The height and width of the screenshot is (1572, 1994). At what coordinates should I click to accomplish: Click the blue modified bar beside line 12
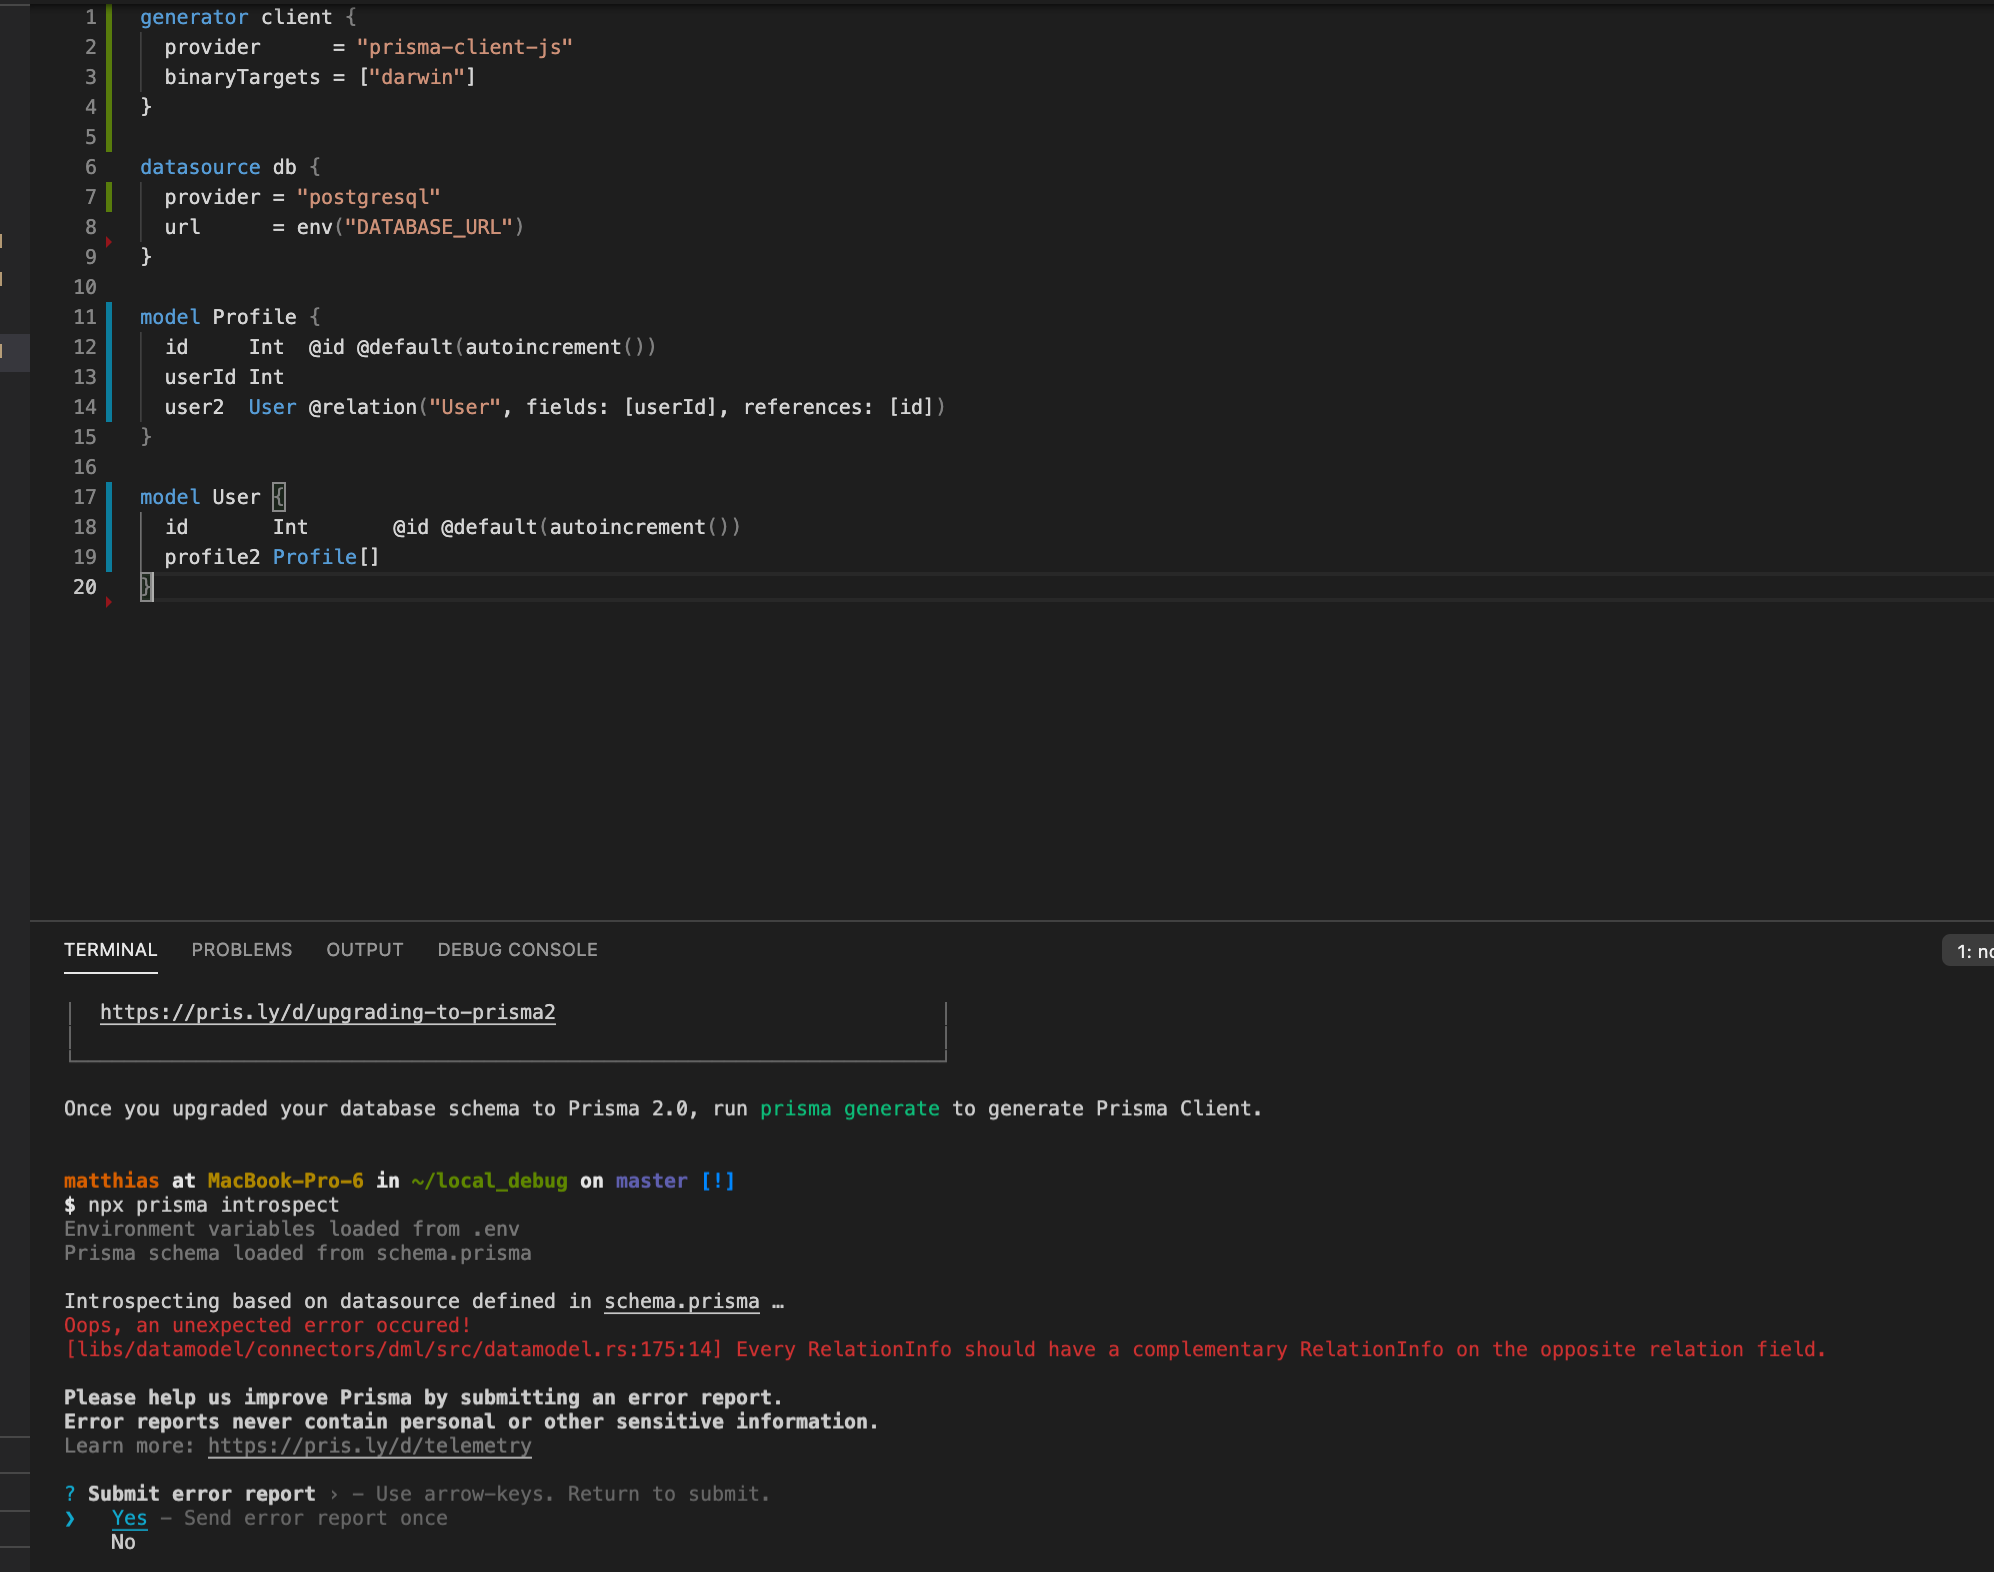click(109, 347)
